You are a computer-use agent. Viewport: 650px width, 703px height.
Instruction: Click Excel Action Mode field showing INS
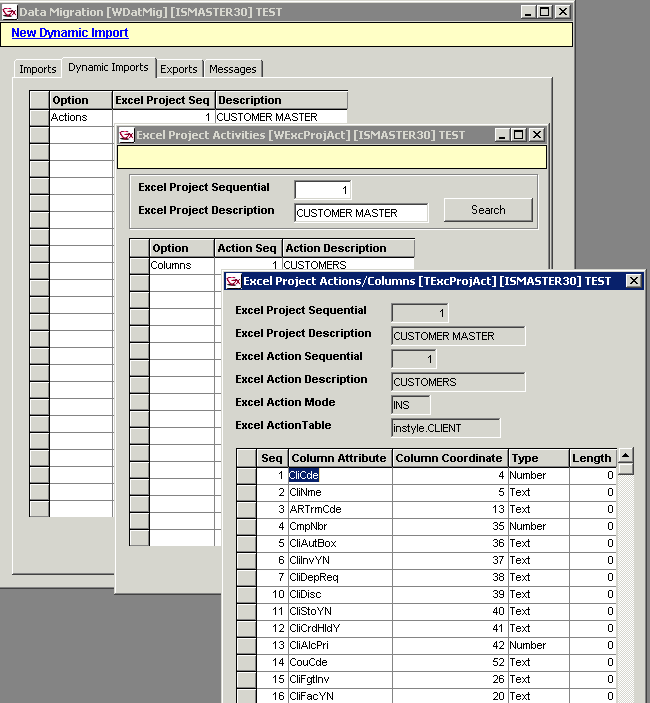(411, 405)
